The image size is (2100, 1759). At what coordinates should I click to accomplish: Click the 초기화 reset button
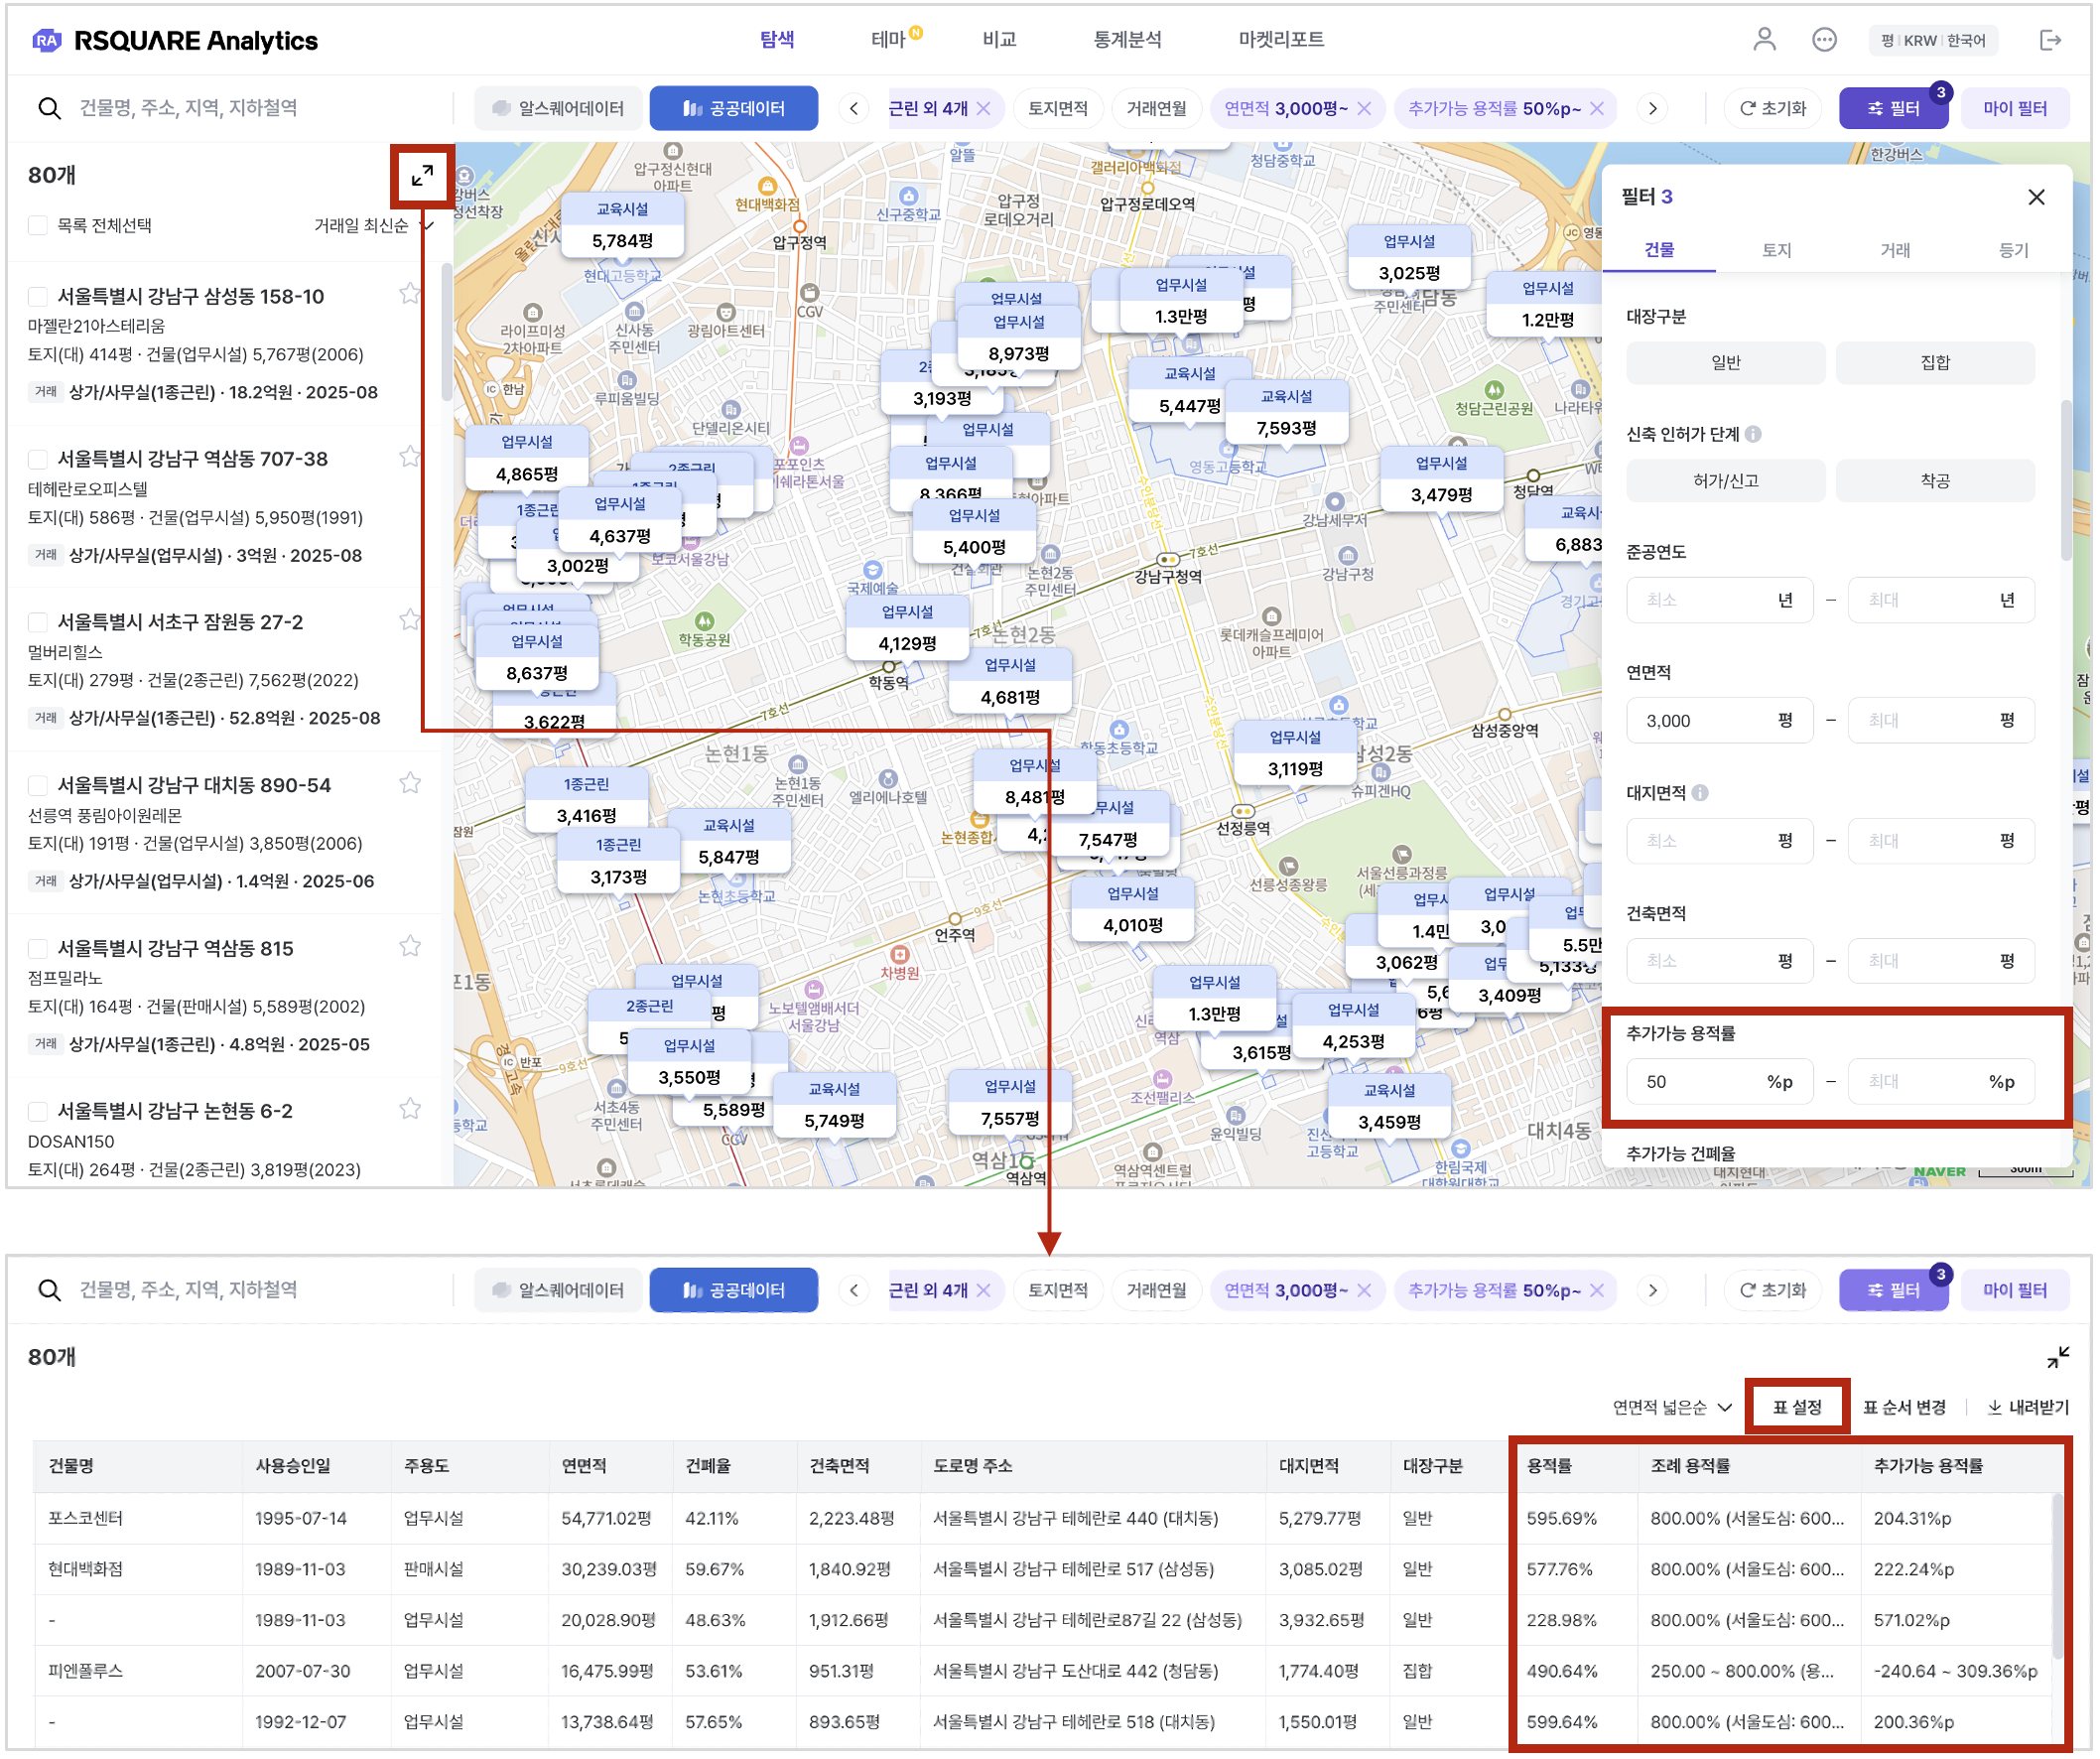click(x=1776, y=108)
